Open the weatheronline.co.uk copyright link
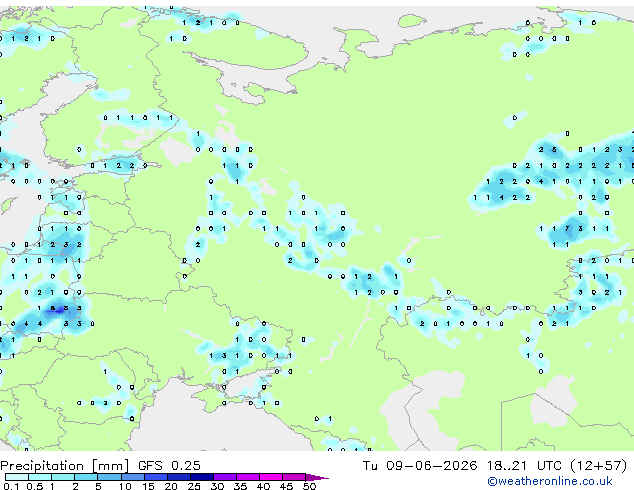Image resolution: width=634 pixels, height=490 pixels. pos(550,481)
